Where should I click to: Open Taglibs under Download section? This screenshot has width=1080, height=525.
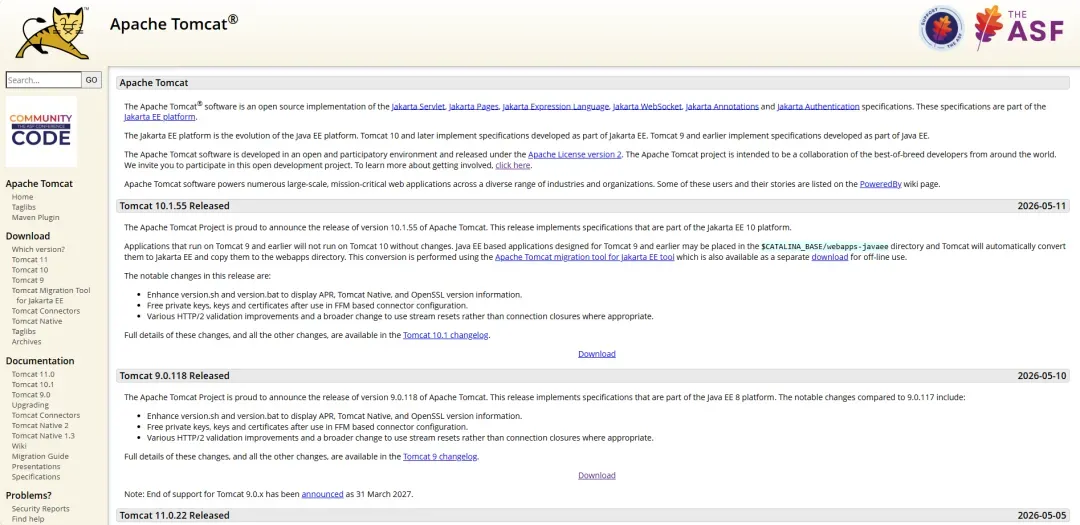tap(23, 331)
